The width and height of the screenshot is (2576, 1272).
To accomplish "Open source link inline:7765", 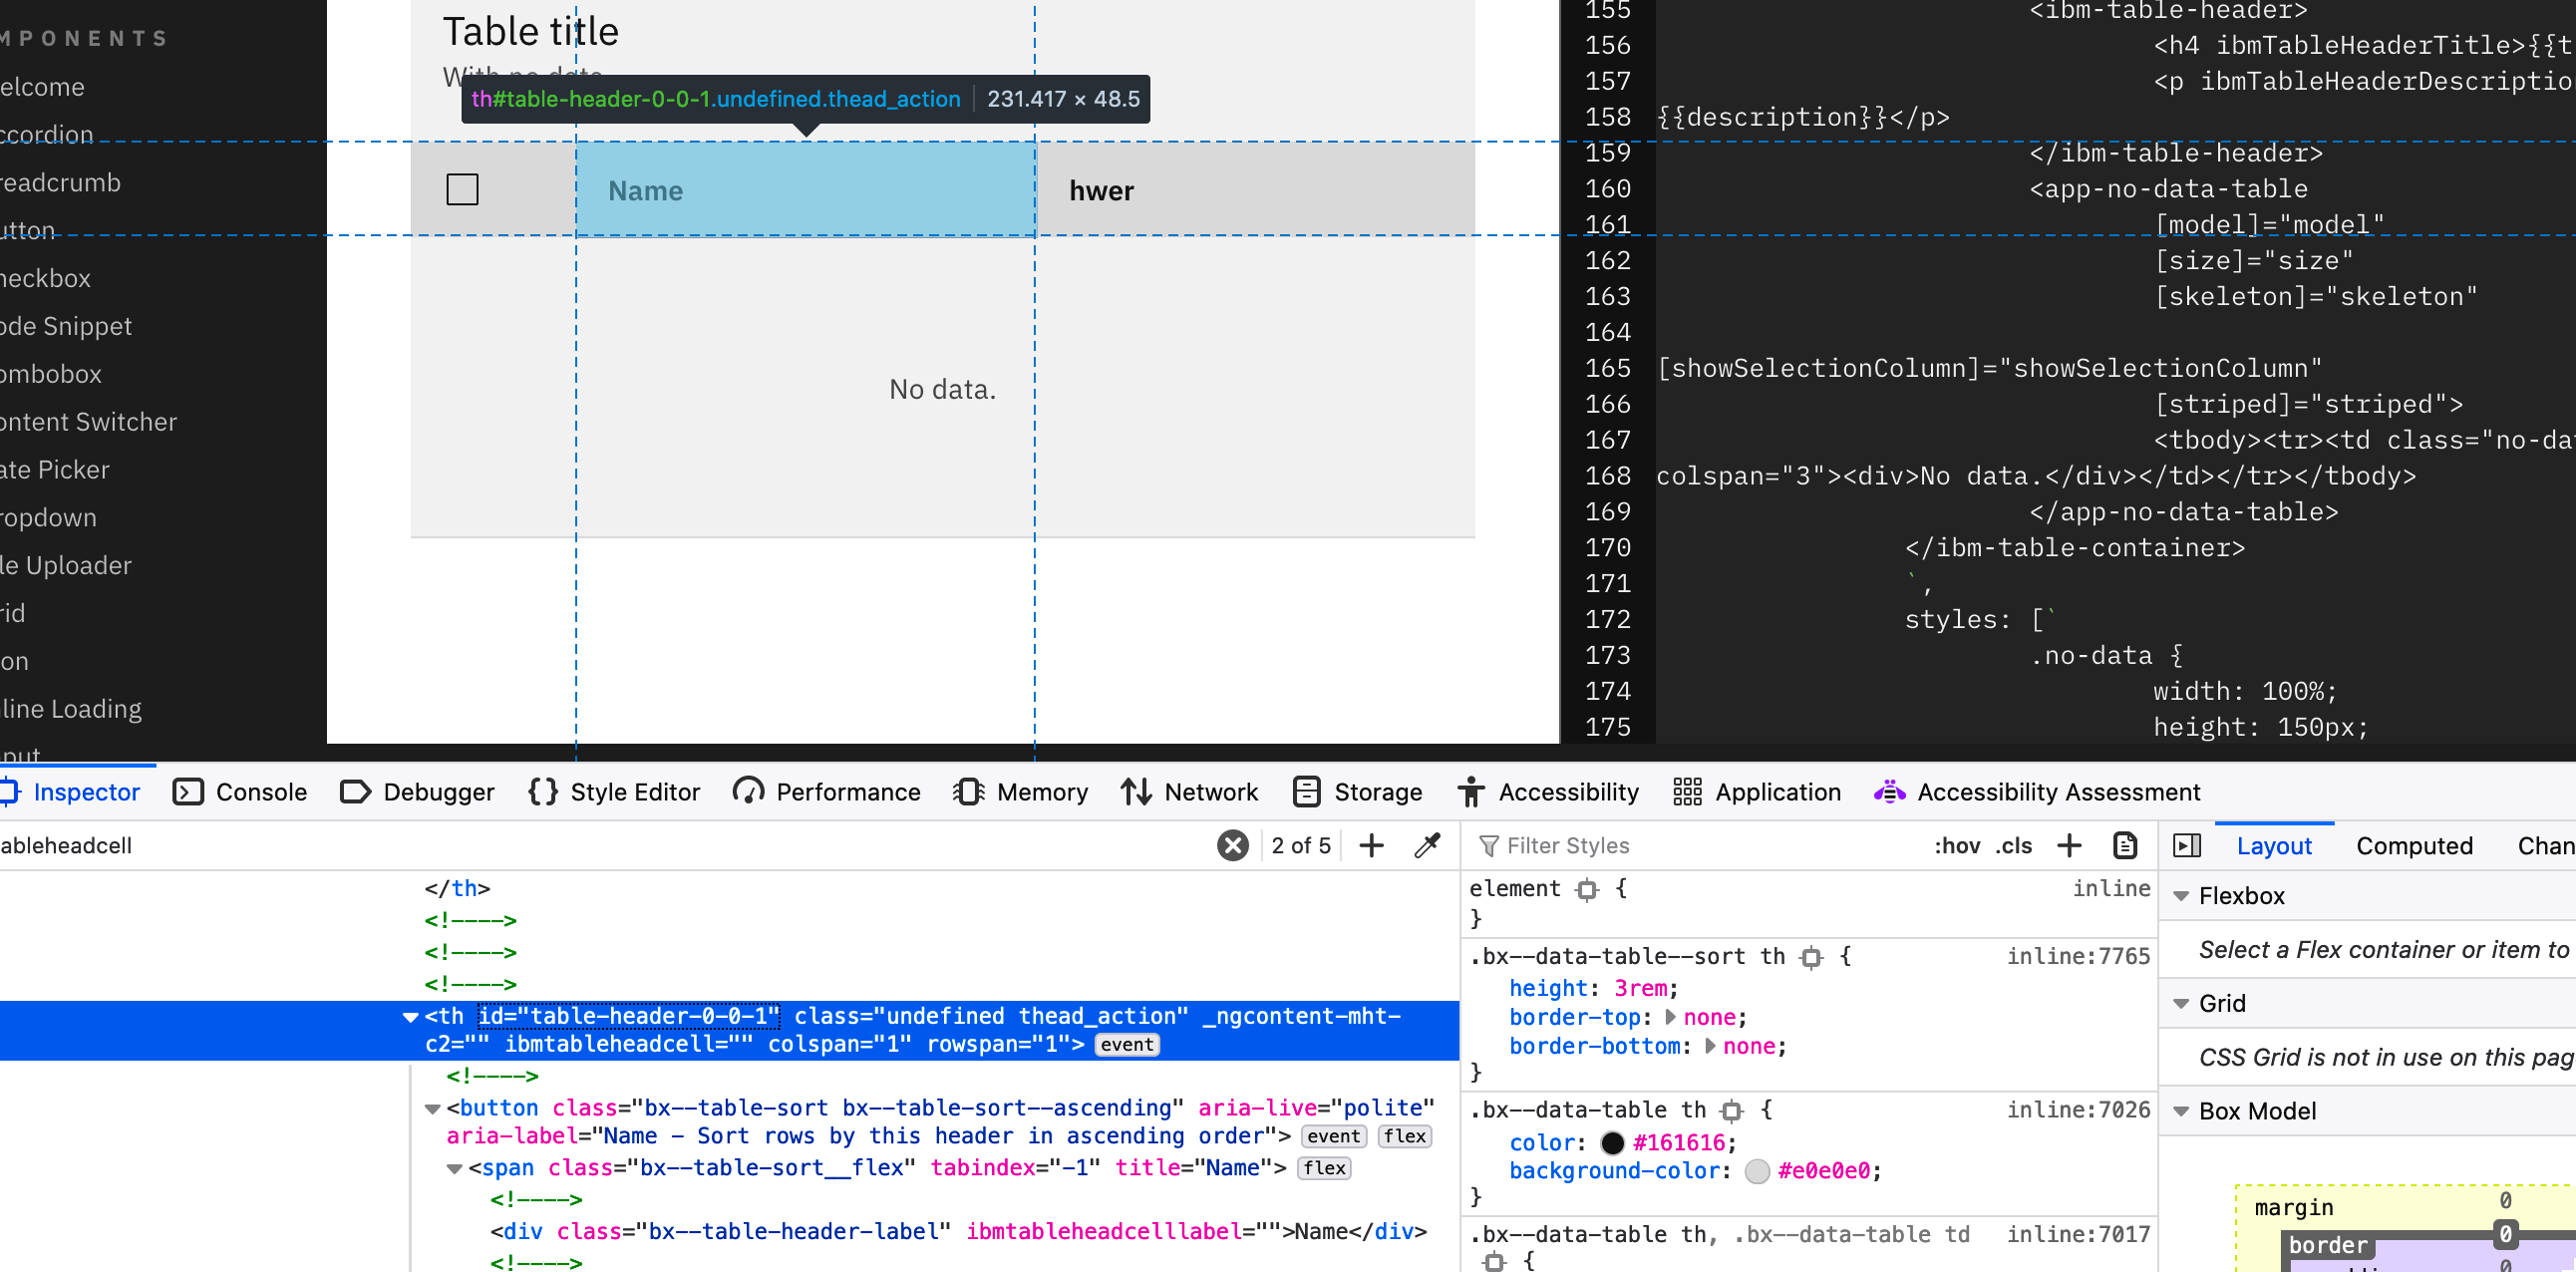I will pyautogui.click(x=2078, y=957).
